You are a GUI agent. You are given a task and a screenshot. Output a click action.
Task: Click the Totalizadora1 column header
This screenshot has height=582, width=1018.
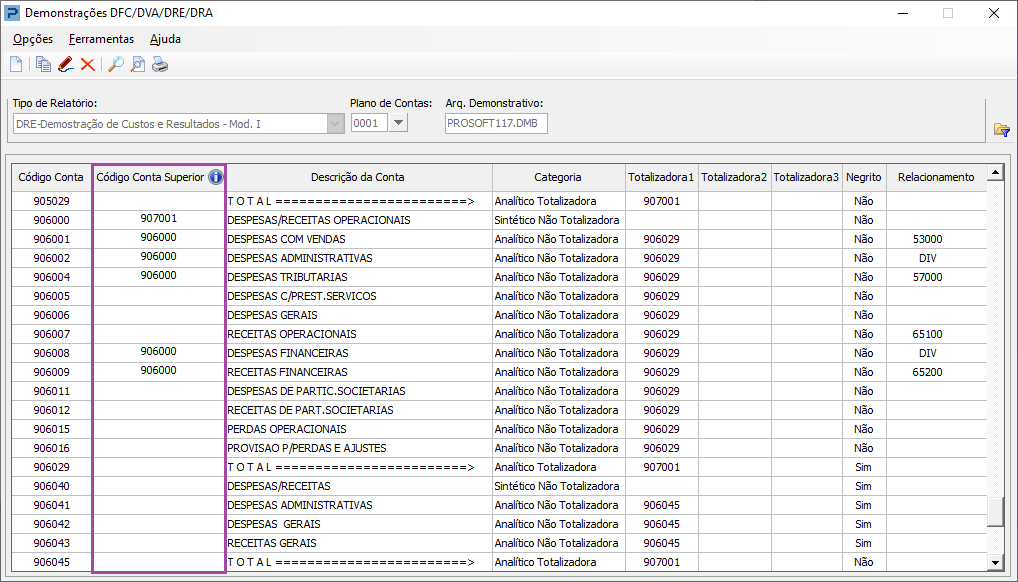coord(661,177)
